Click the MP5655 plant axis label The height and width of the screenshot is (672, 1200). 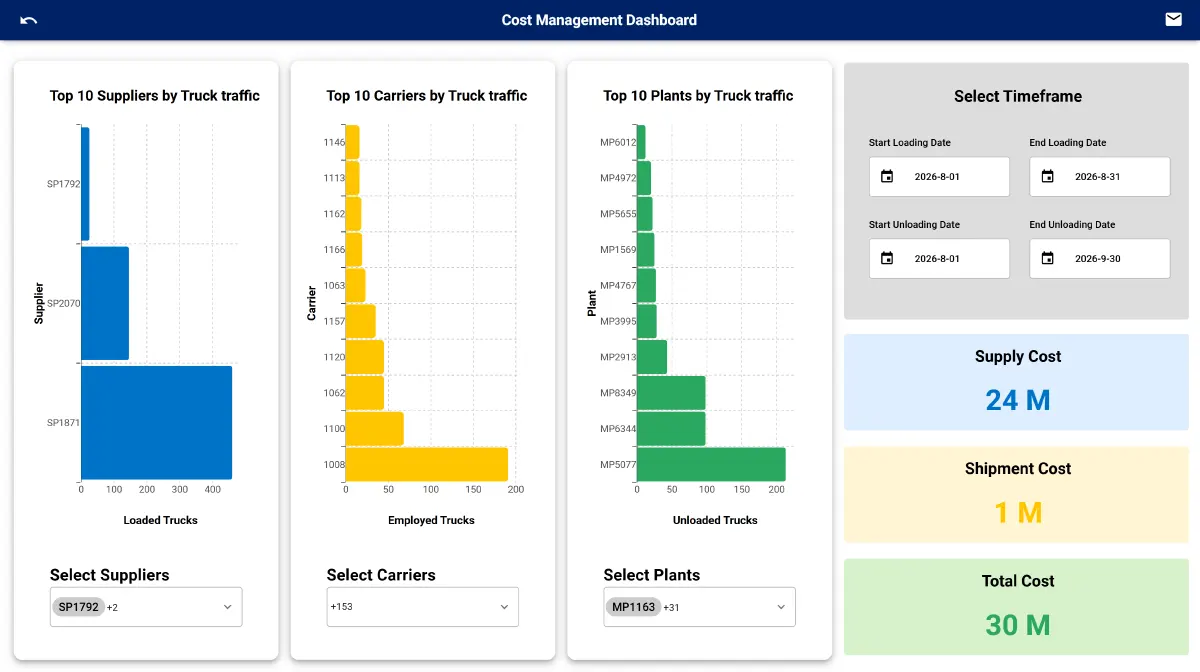pos(618,214)
